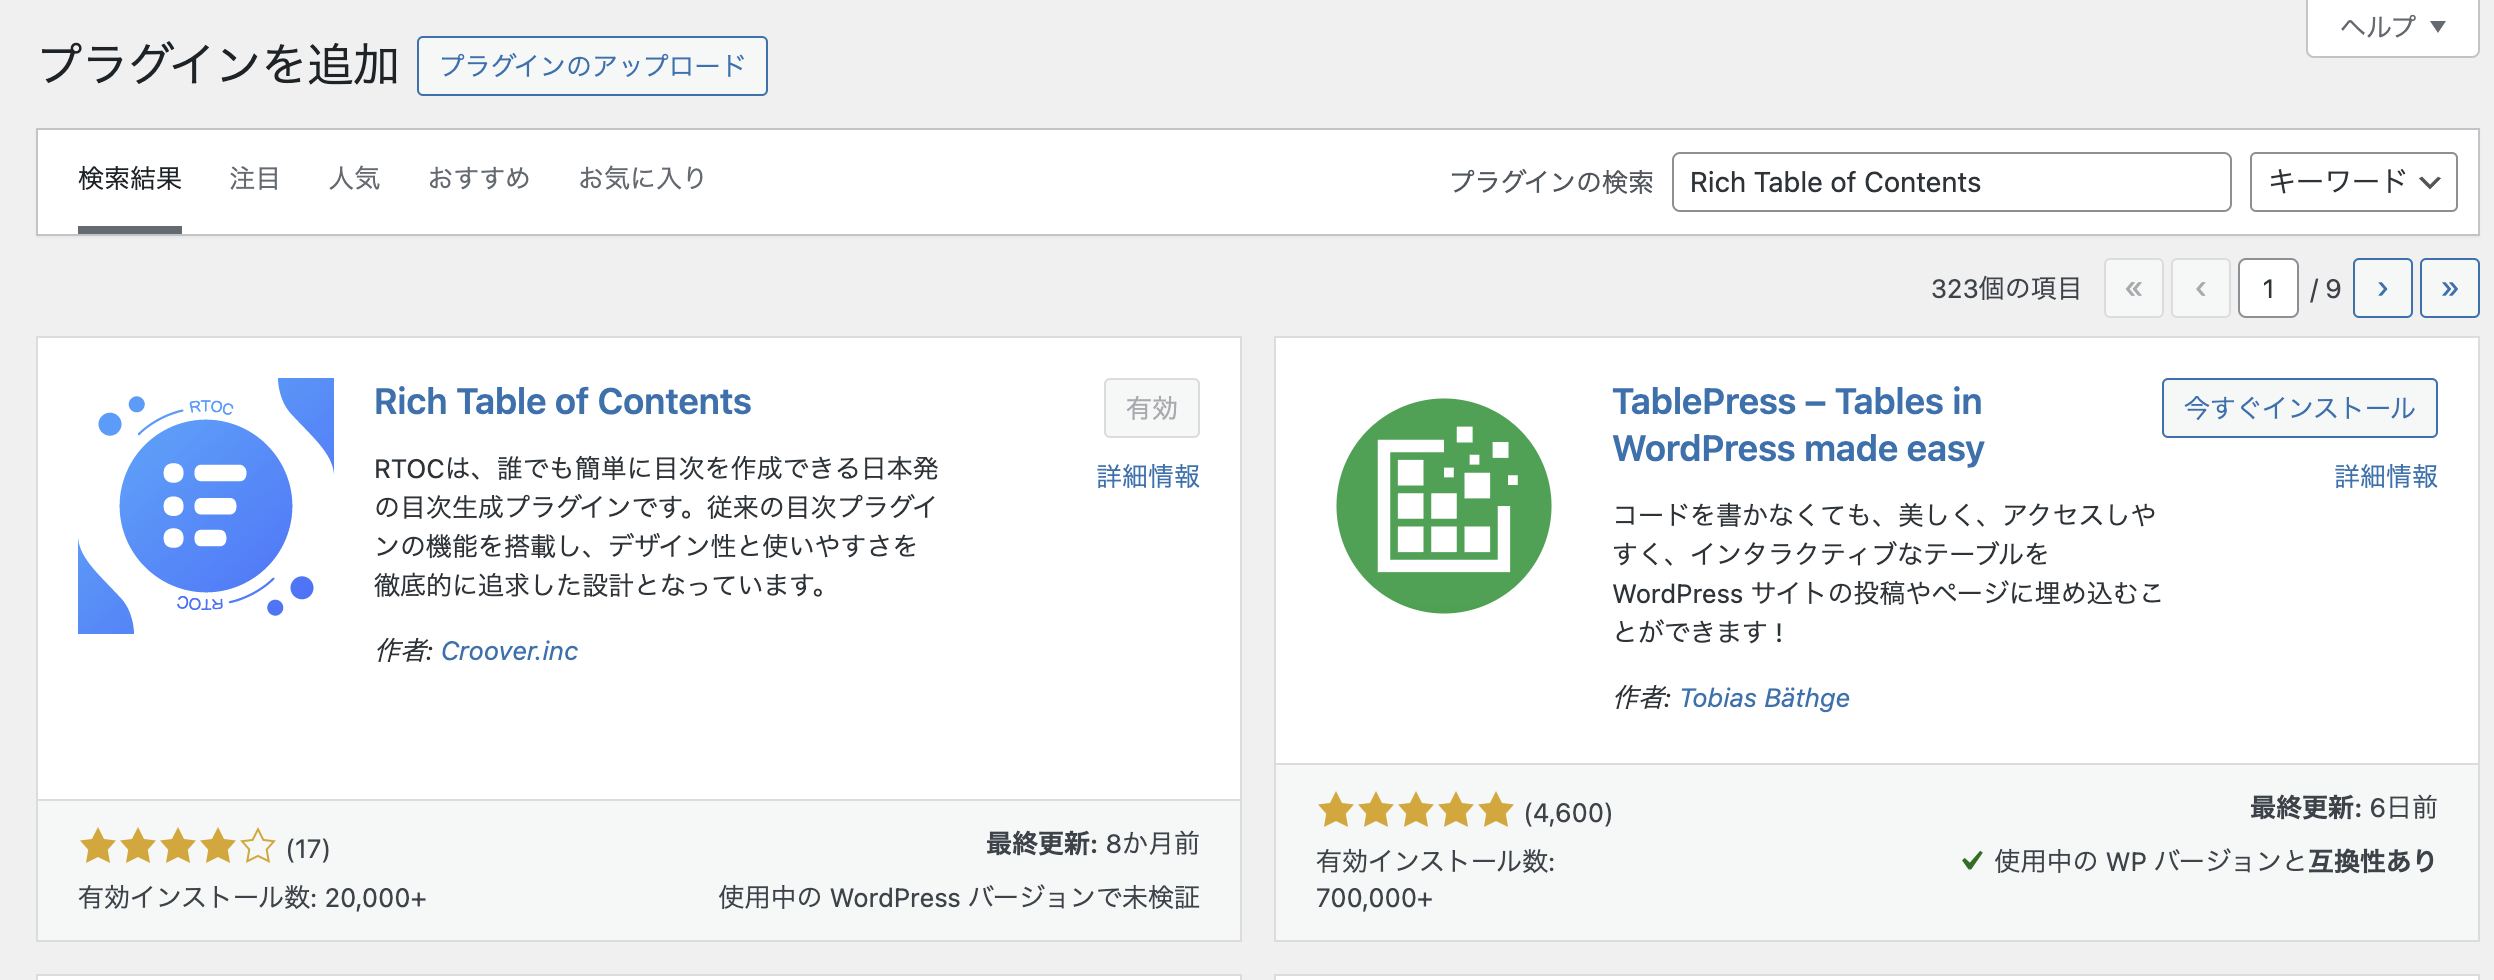Open the おすすめ tab
This screenshot has width=2494, height=980.
(479, 179)
